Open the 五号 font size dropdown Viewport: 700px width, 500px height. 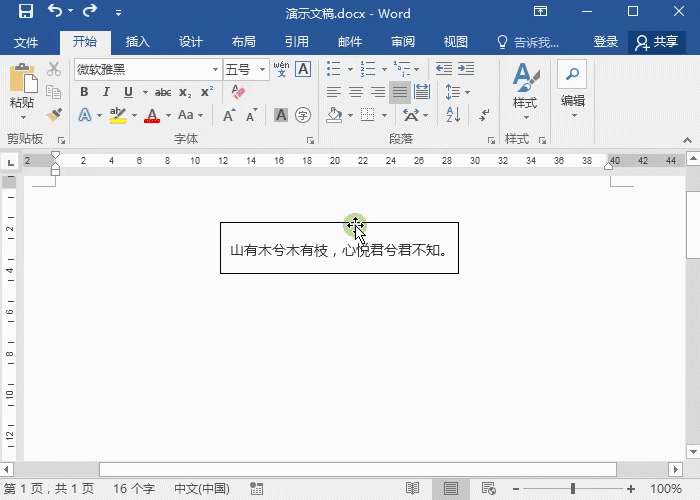tap(262, 70)
